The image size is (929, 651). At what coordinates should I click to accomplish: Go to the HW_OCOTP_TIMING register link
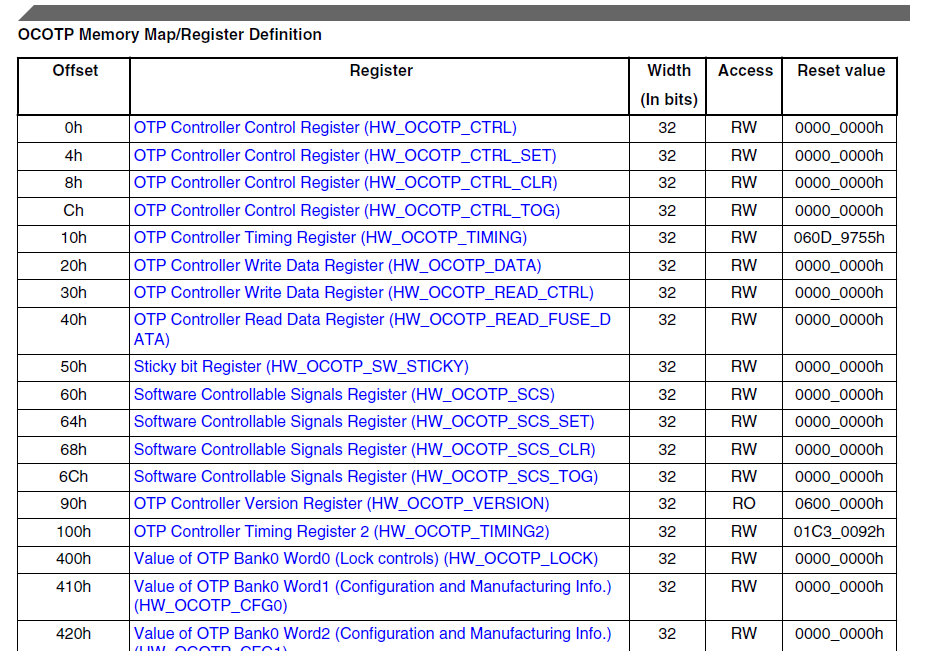pos(330,238)
